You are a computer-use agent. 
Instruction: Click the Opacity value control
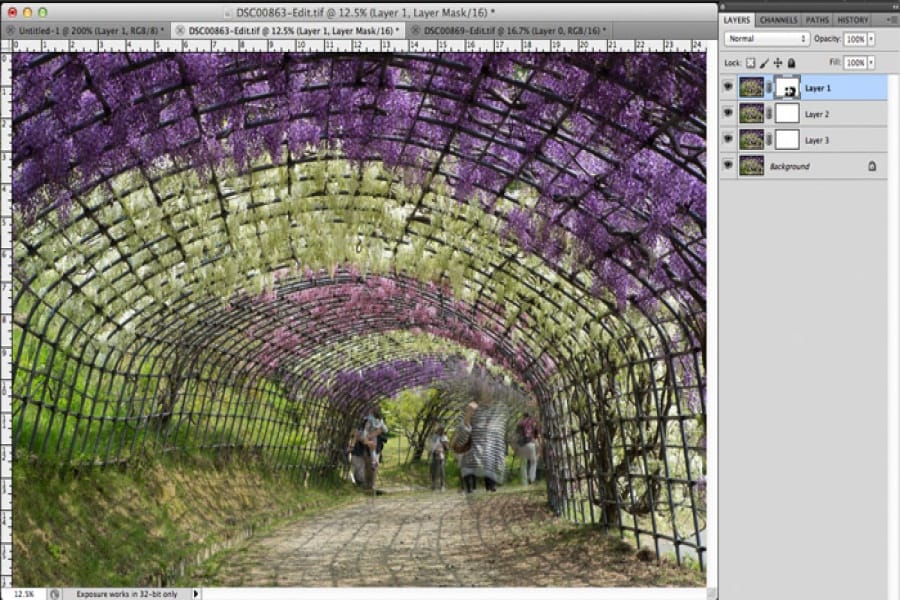pyautogui.click(x=858, y=39)
